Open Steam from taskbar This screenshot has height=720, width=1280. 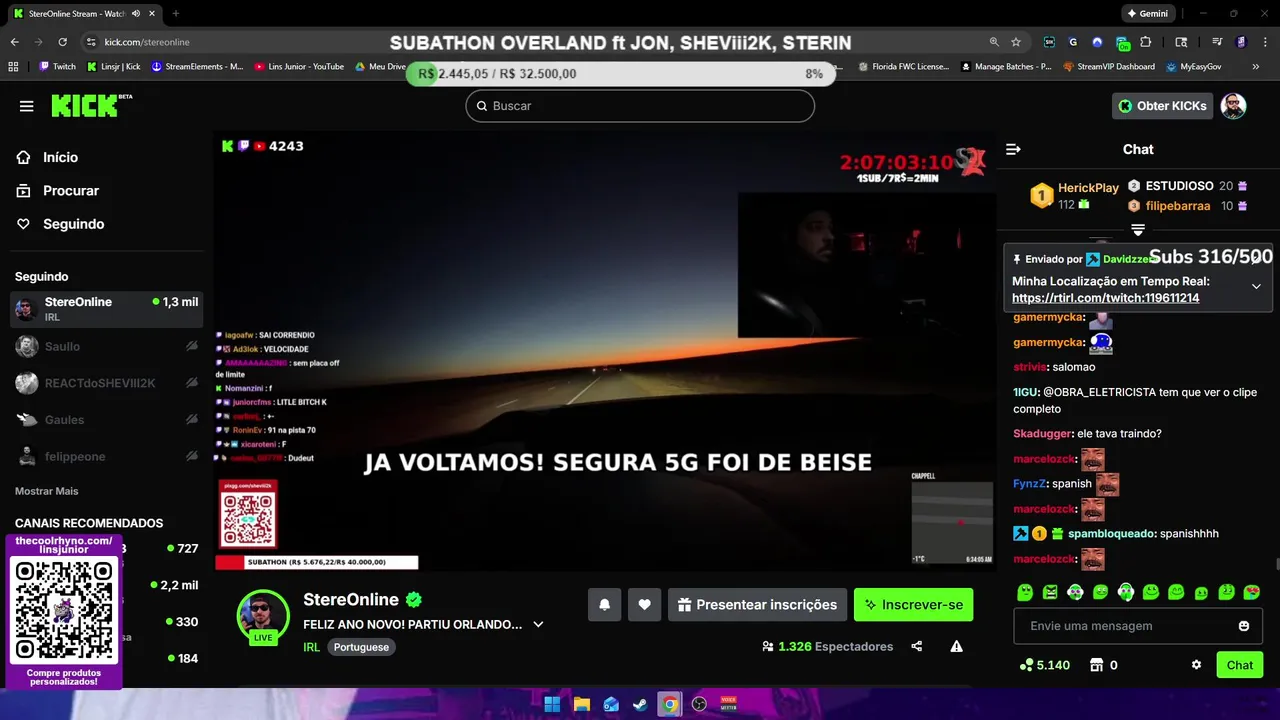pos(640,704)
